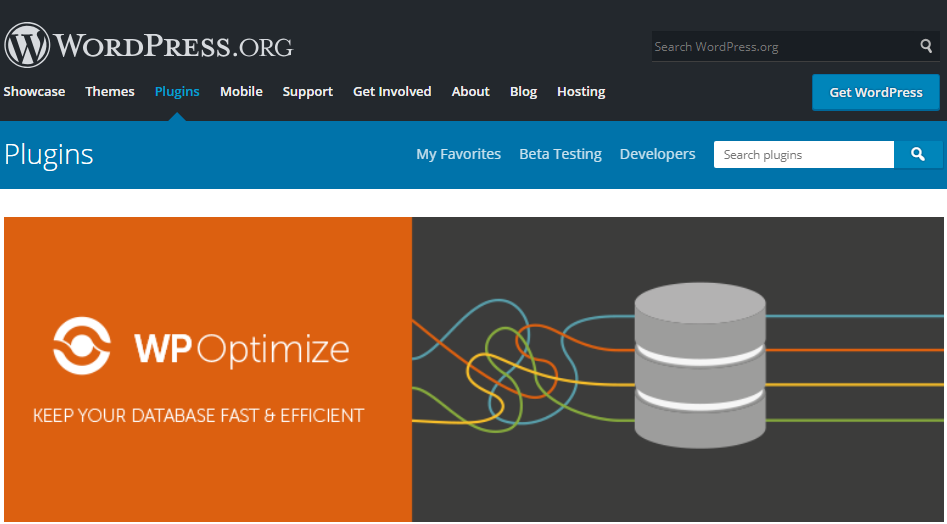This screenshot has height=524, width=947.
Task: Click the WordPress.org wordmark text
Action: [174, 45]
